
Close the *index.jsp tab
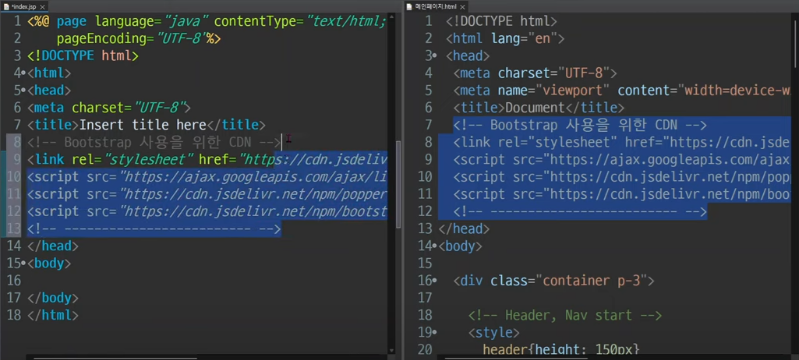click(x=42, y=8)
